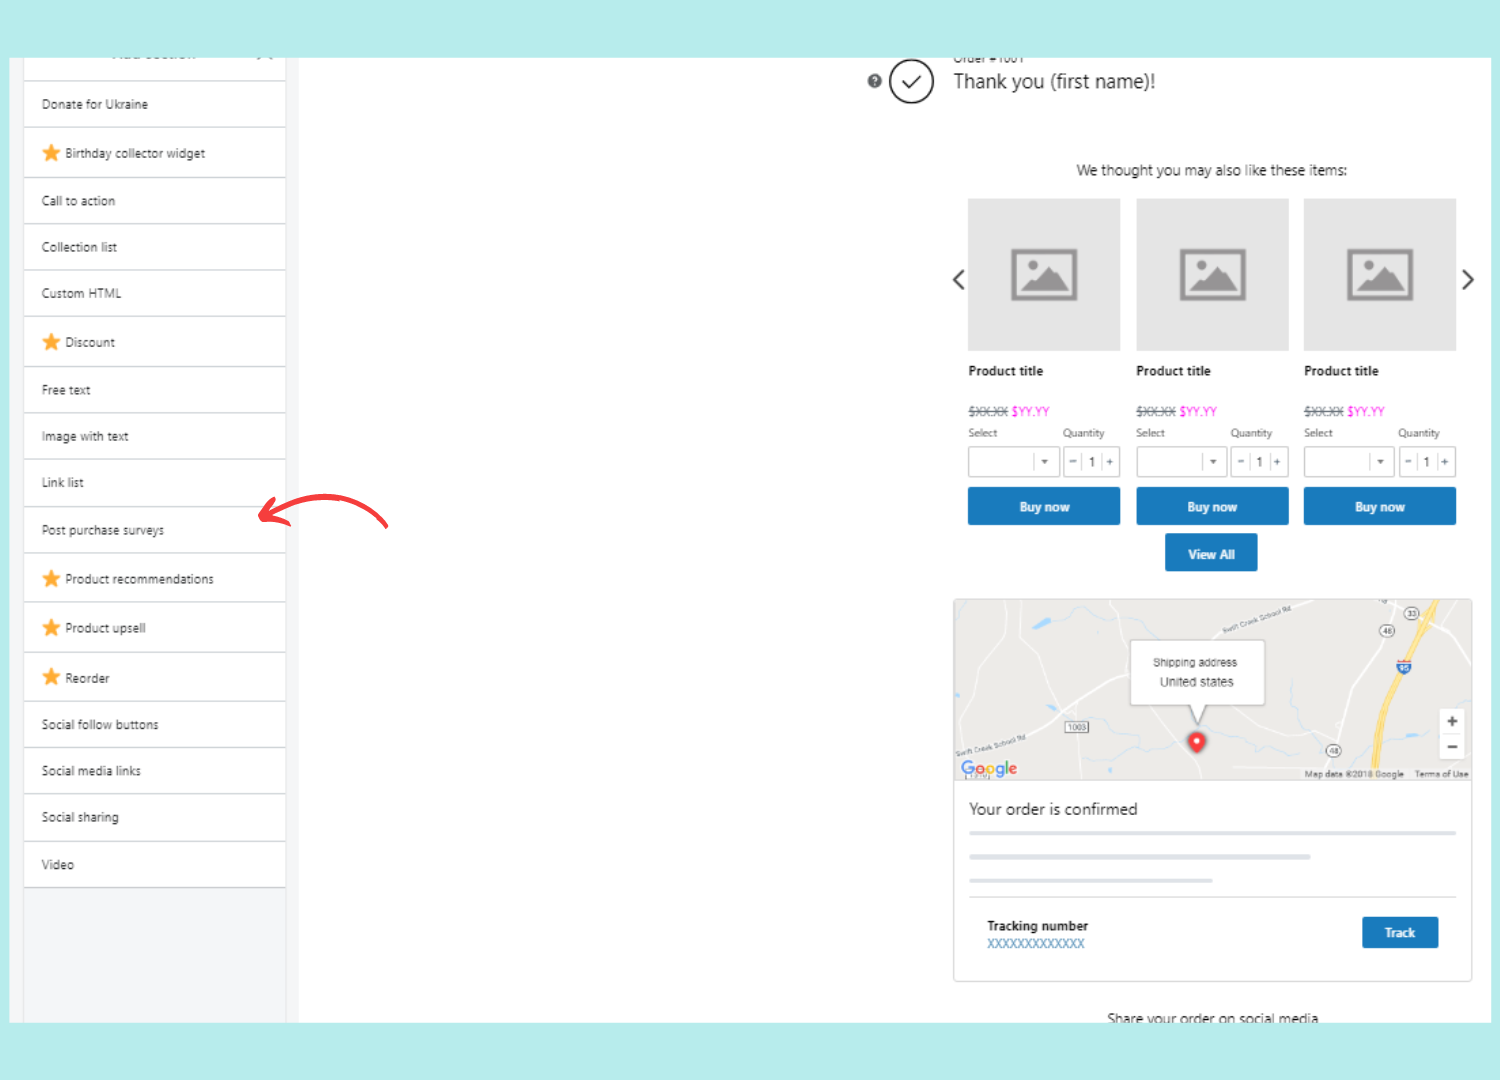
Task: Increase quantity for the third product
Action: [x=1445, y=462]
